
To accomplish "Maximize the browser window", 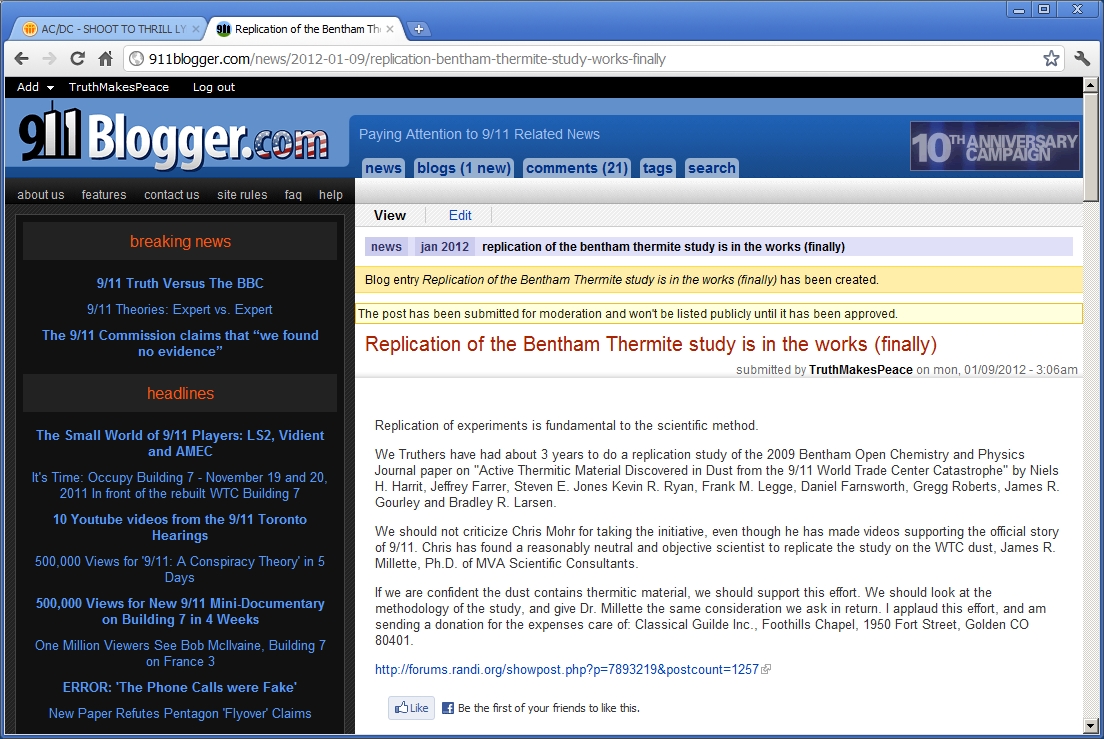I will click(1044, 10).
